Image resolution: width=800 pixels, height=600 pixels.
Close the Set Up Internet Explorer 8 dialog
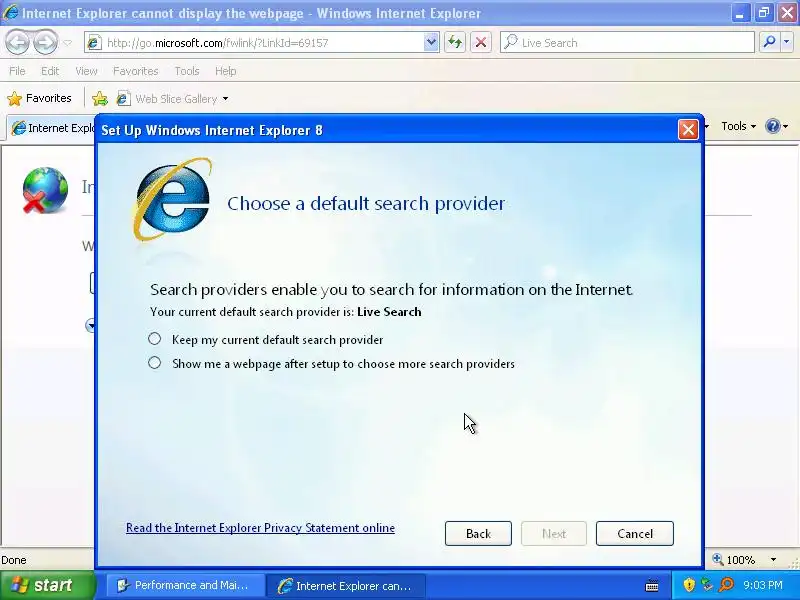click(688, 130)
